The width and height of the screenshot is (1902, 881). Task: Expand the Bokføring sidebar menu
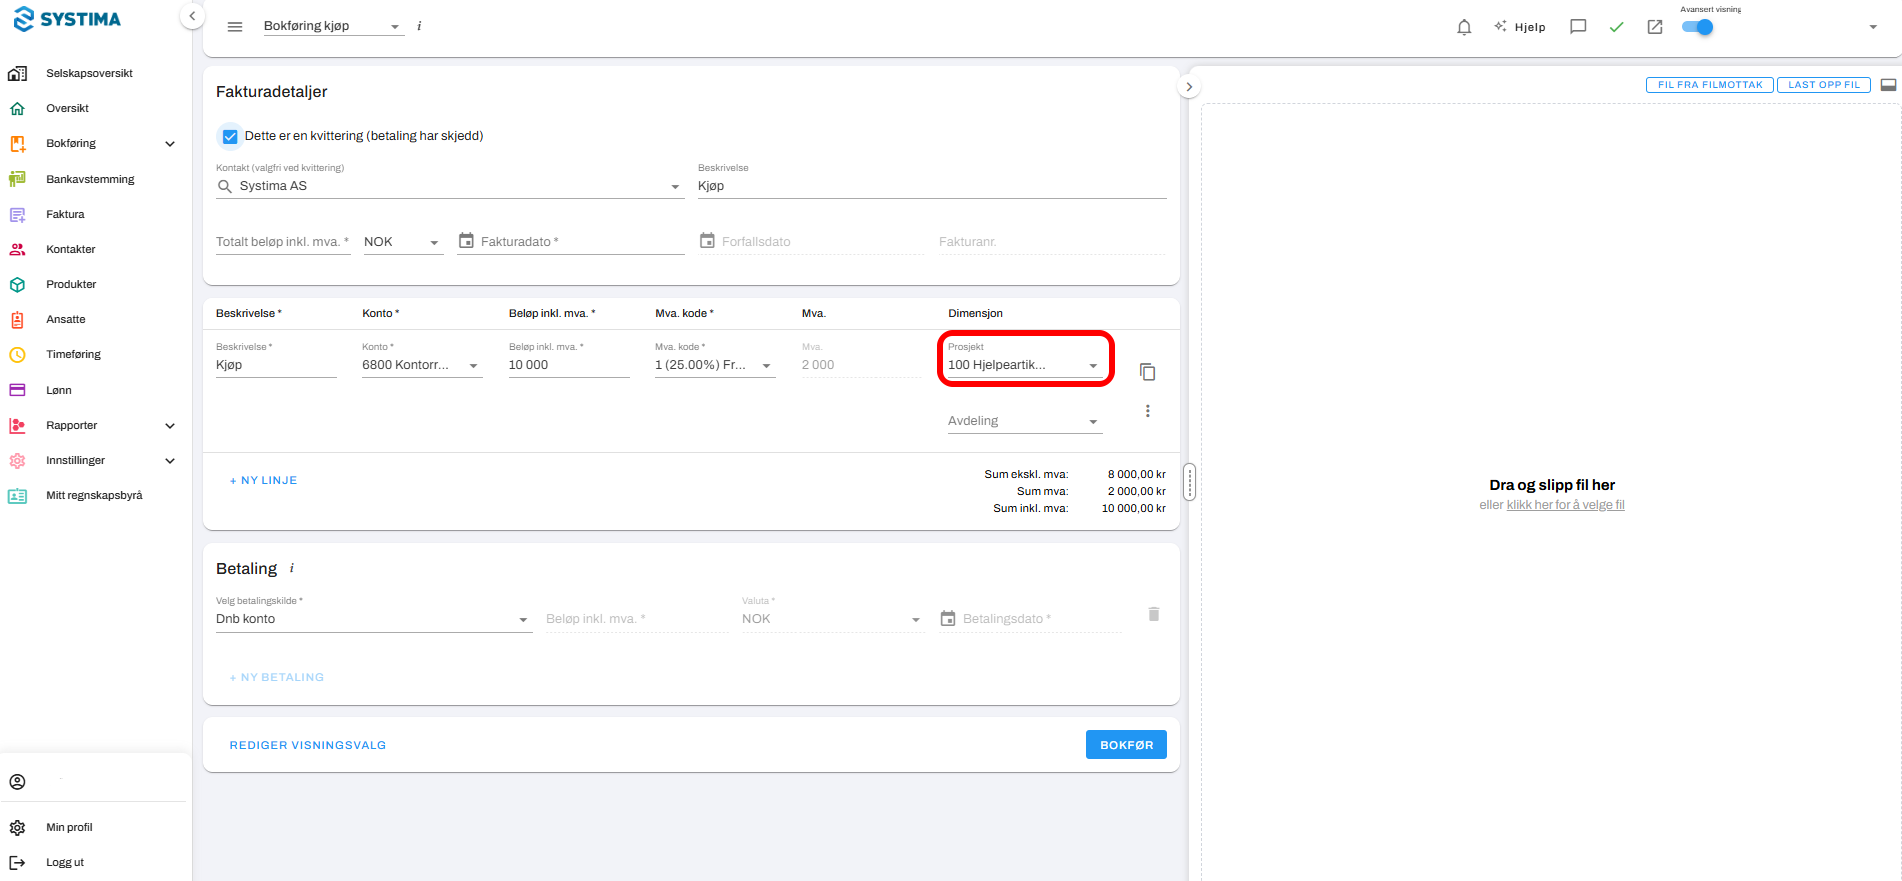170,144
